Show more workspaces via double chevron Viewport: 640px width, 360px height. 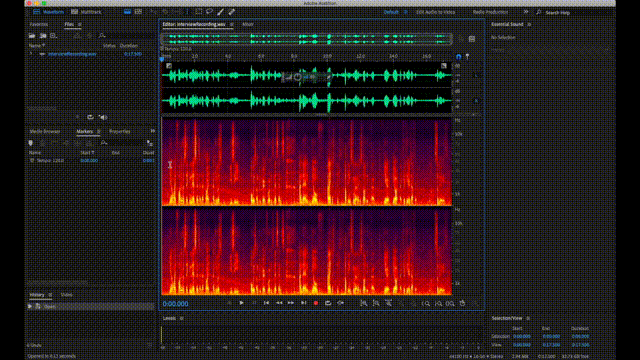(x=526, y=12)
